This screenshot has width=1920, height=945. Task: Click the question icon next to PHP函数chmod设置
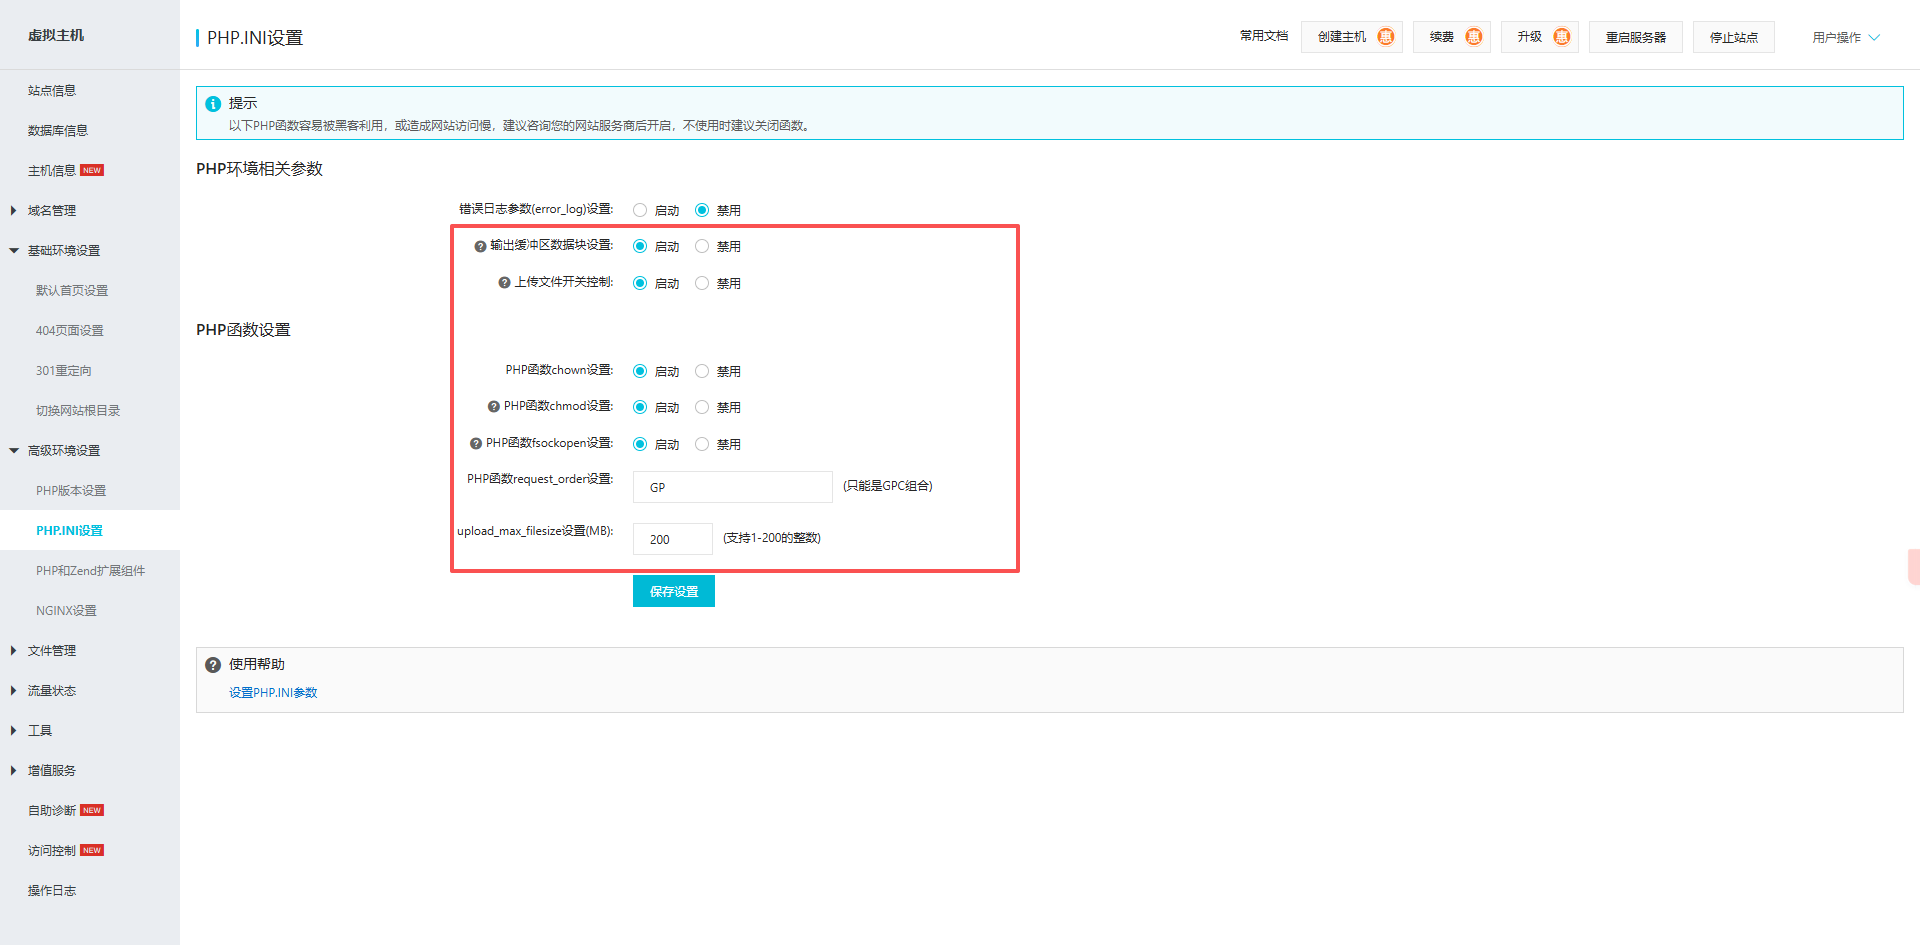pyautogui.click(x=493, y=407)
